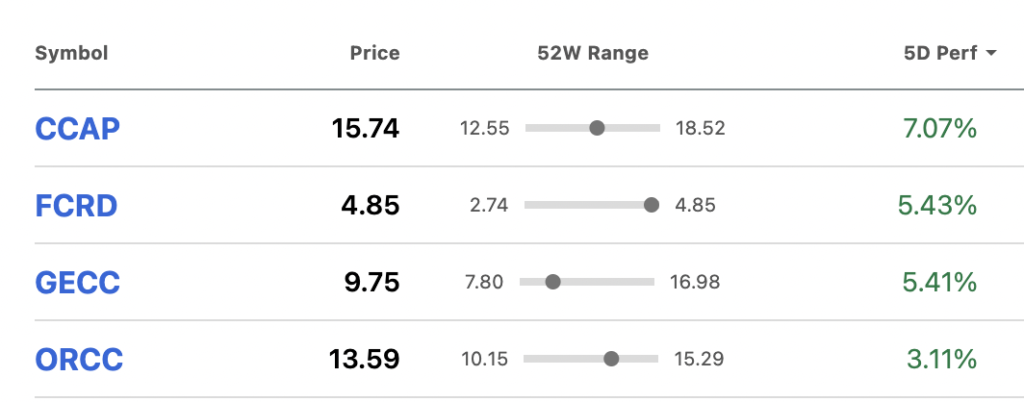
Task: Click CCAP 52-week range slider marker
Action: tap(597, 128)
